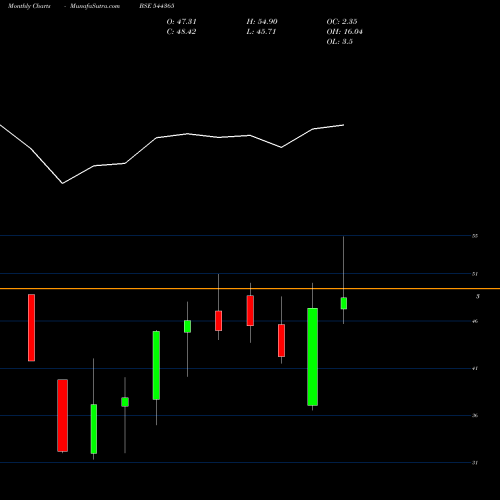Click the "OL: 3.5" reading
Screen dimensions: 500x500
point(339,42)
